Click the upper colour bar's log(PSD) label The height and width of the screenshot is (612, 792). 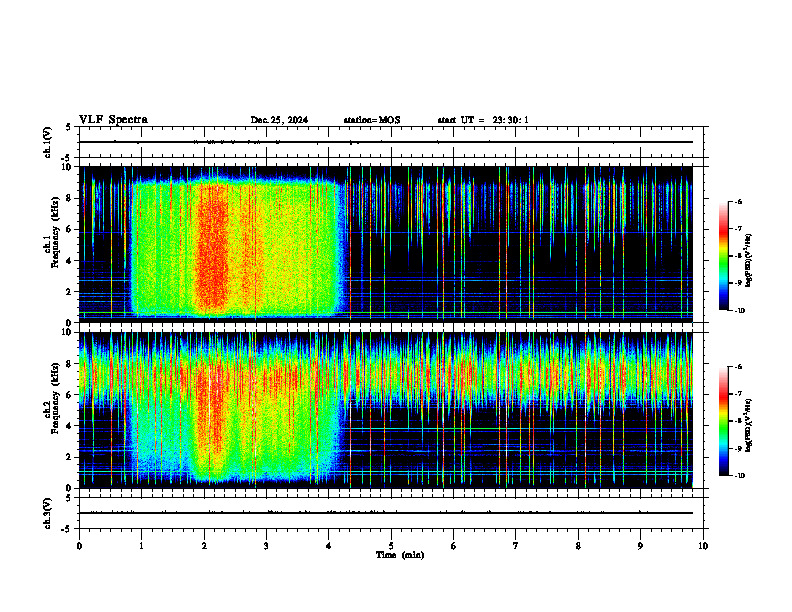[x=749, y=260]
